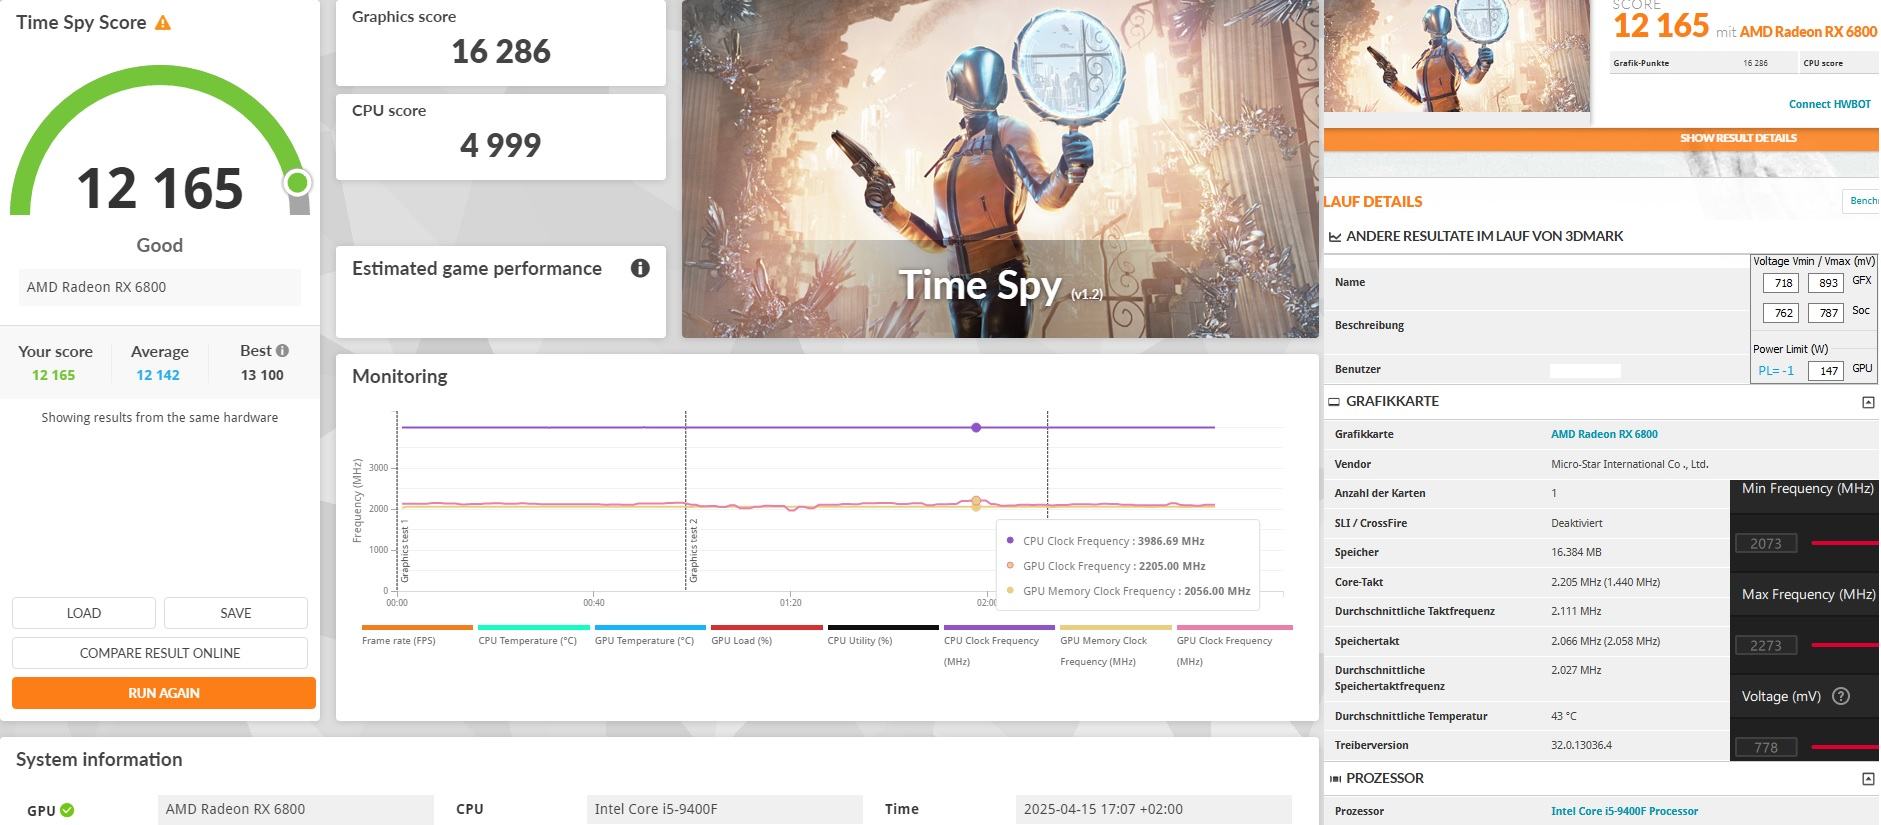Screen dimensions: 1881x825
Task: Click the Vendor value Micro-Star International Co., Ltd.
Action: (x=1629, y=464)
